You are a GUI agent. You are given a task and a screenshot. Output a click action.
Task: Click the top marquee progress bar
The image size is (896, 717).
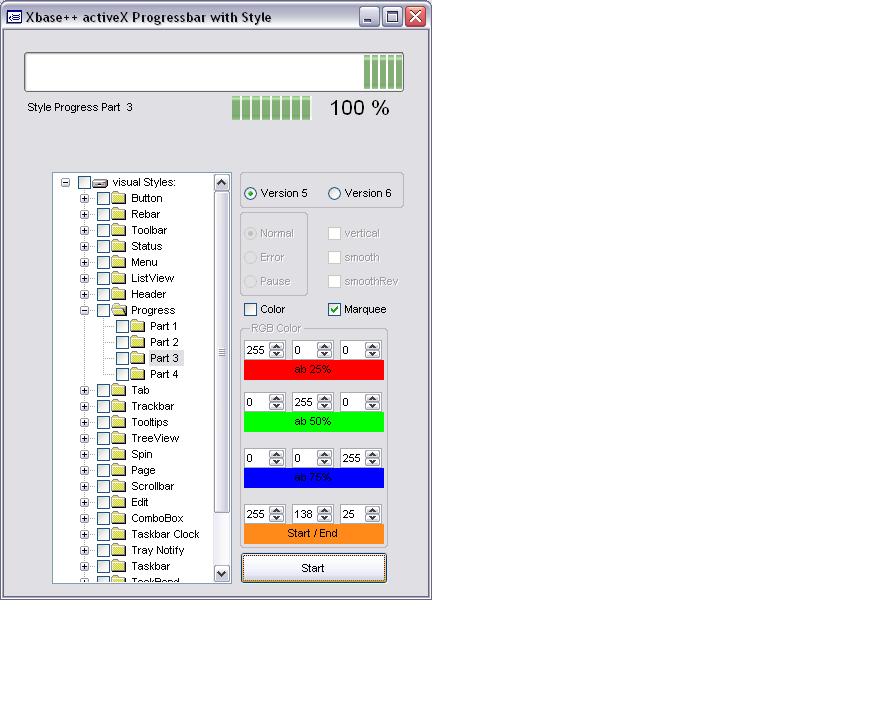(x=214, y=72)
